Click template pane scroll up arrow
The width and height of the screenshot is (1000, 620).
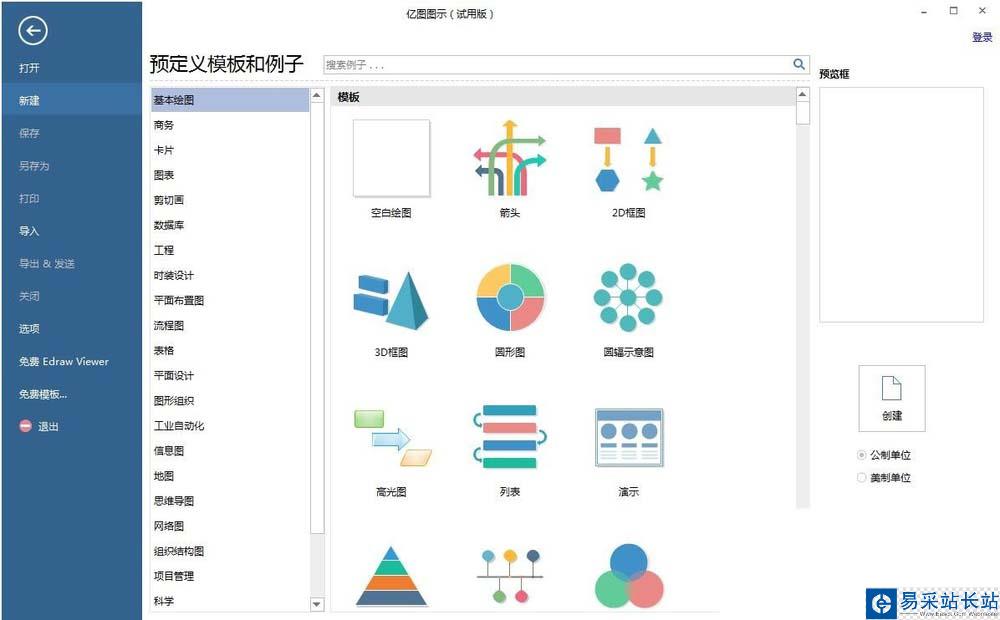click(802, 94)
